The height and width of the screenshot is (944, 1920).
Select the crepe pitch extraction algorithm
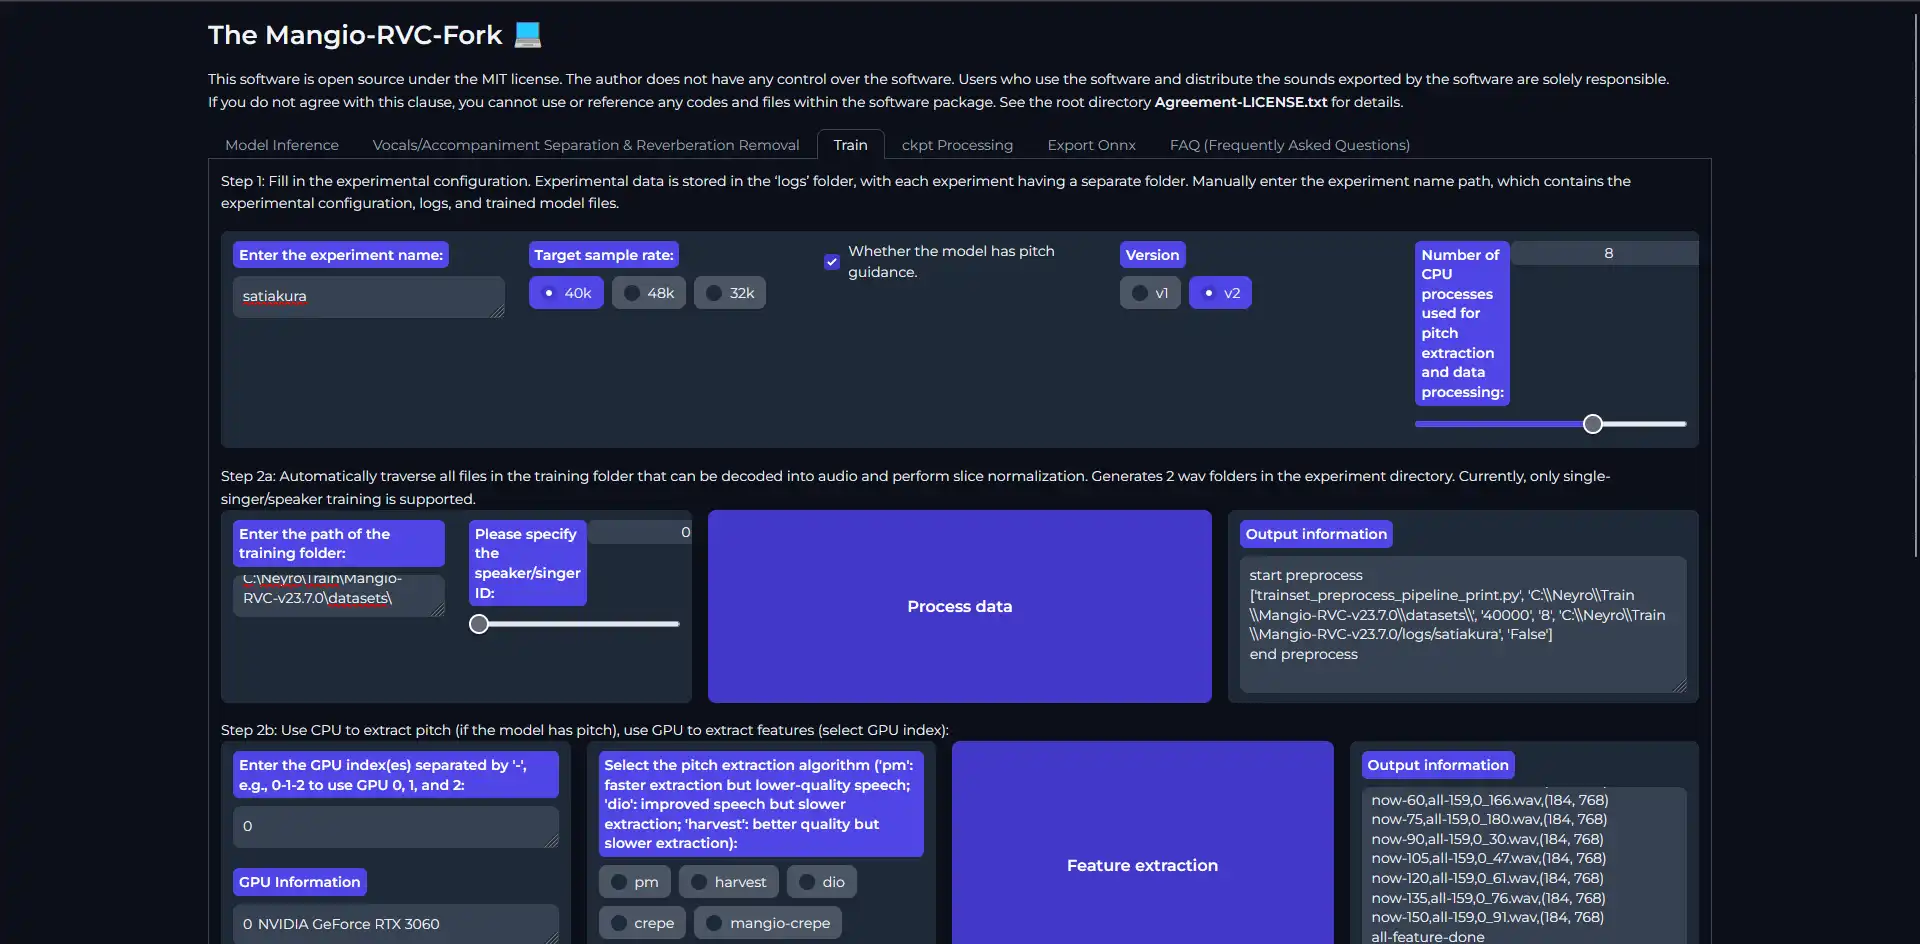pos(642,923)
